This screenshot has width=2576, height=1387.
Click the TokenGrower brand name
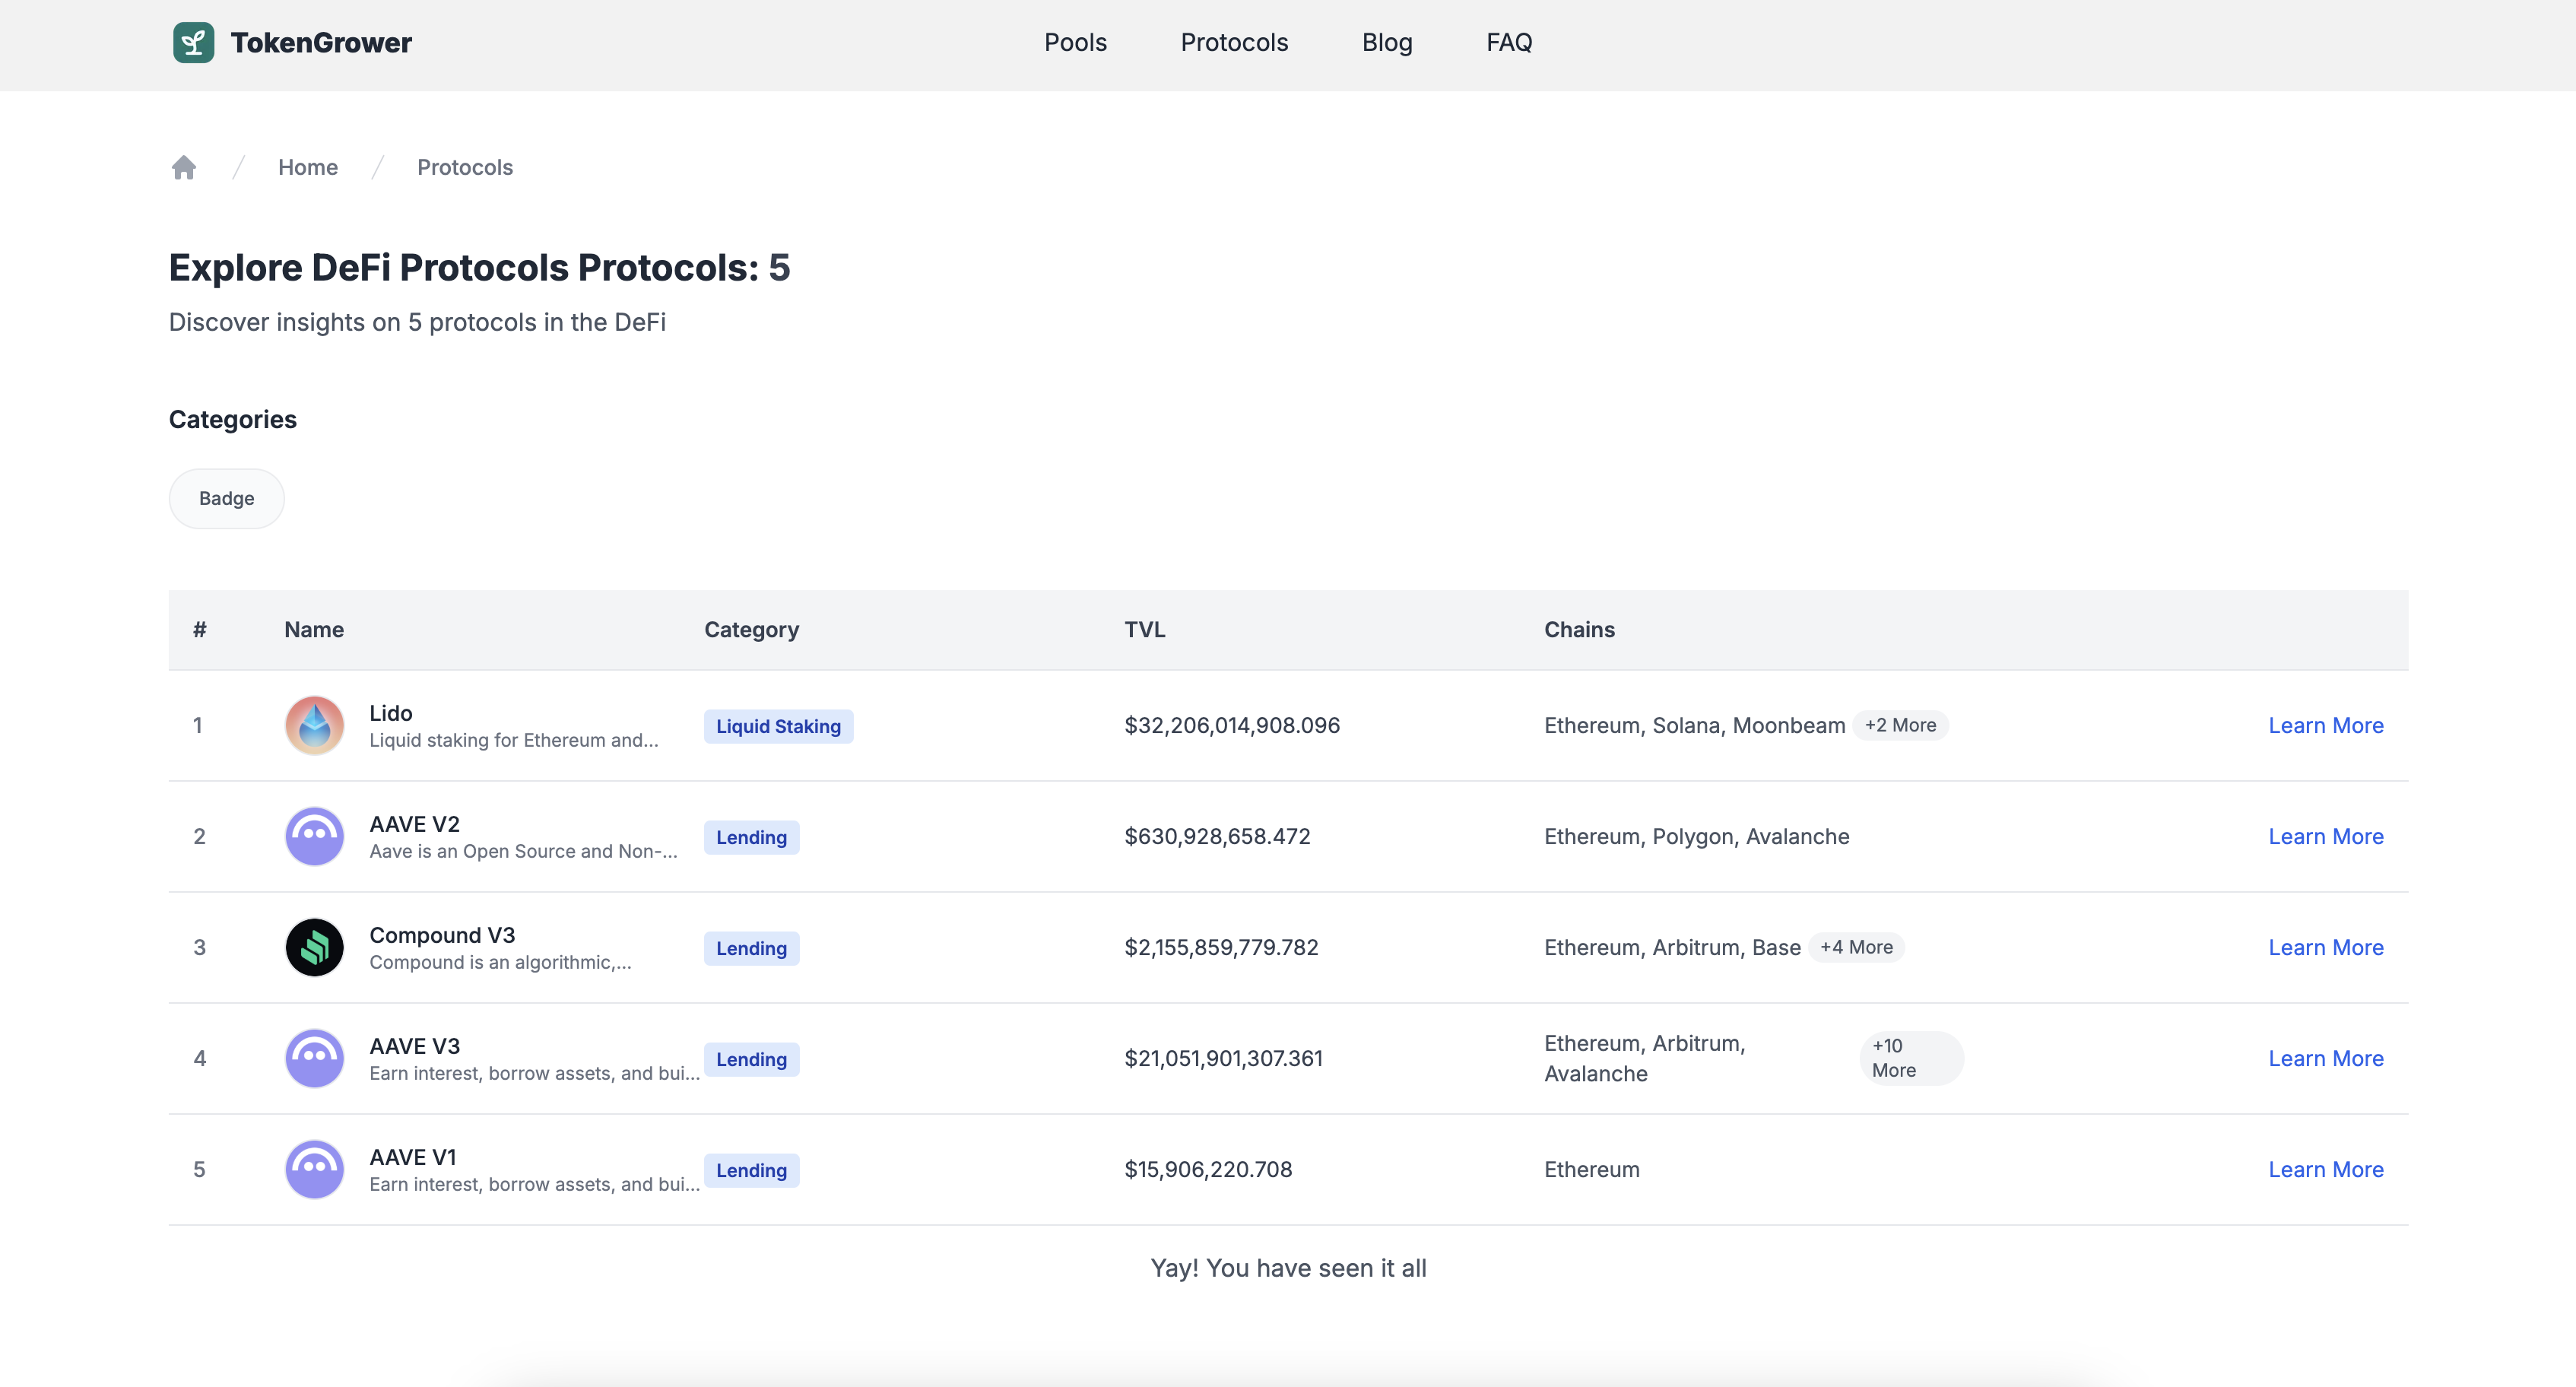pos(321,42)
